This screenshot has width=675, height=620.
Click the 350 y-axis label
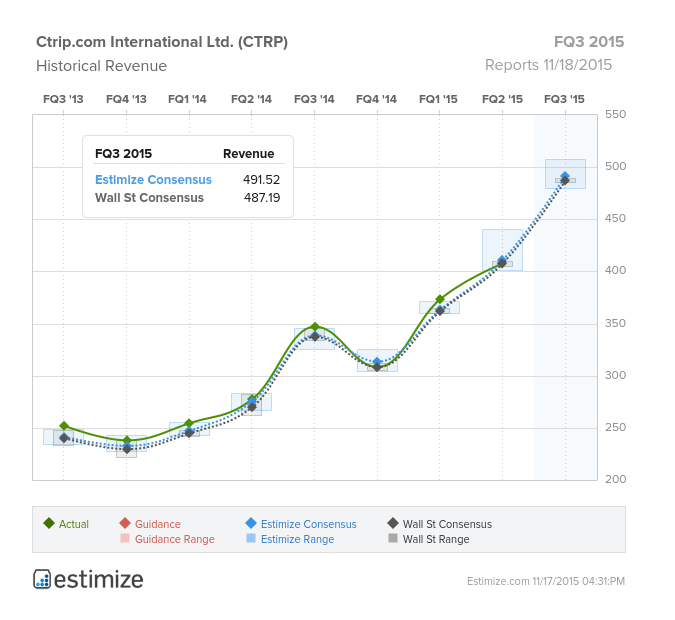615,323
